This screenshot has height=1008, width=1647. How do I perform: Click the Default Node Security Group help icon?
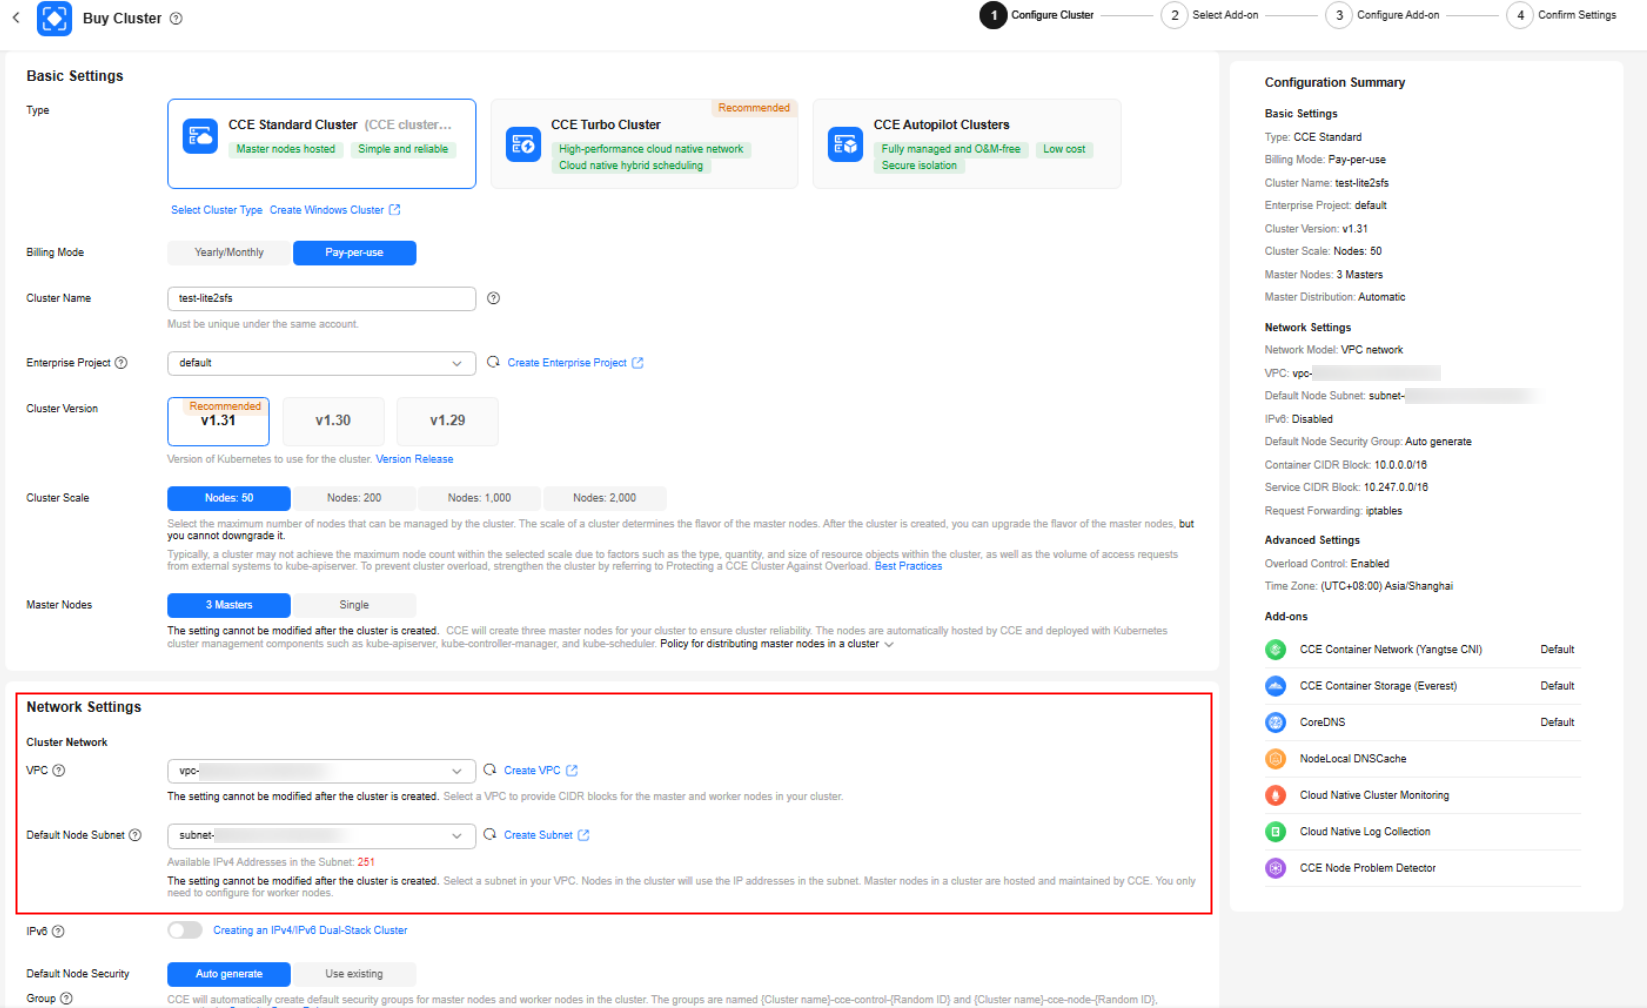click(x=66, y=998)
